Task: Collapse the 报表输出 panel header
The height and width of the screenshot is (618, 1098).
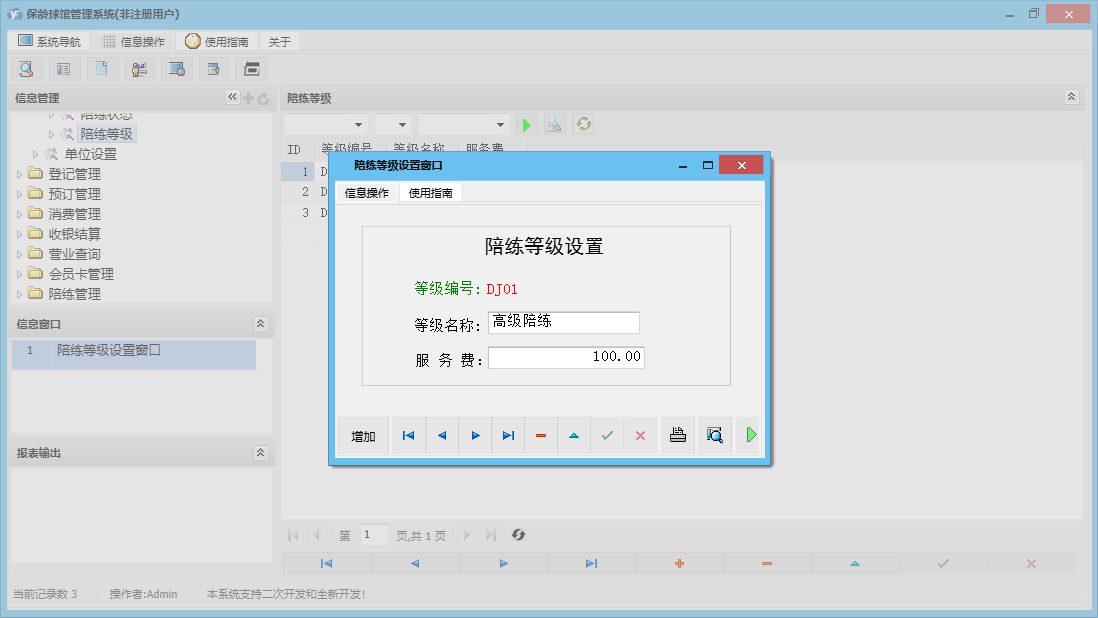Action: tap(260, 452)
